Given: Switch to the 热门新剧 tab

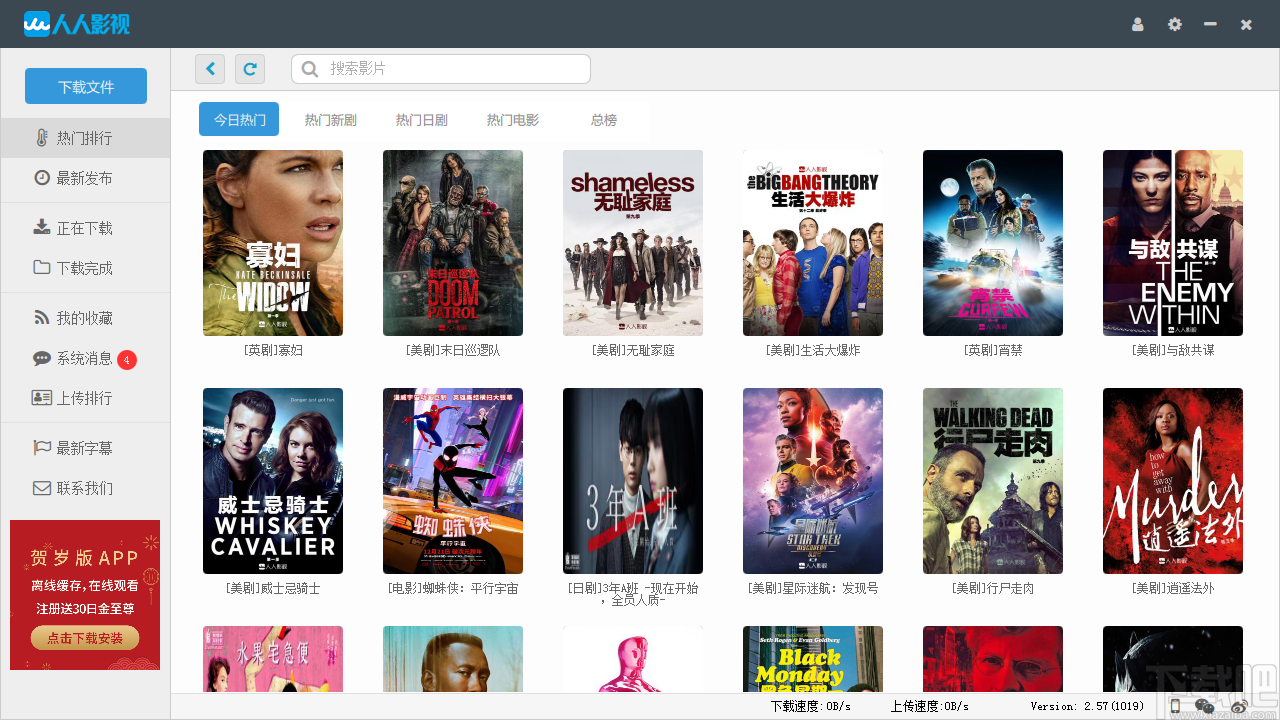Looking at the screenshot, I should click(330, 120).
